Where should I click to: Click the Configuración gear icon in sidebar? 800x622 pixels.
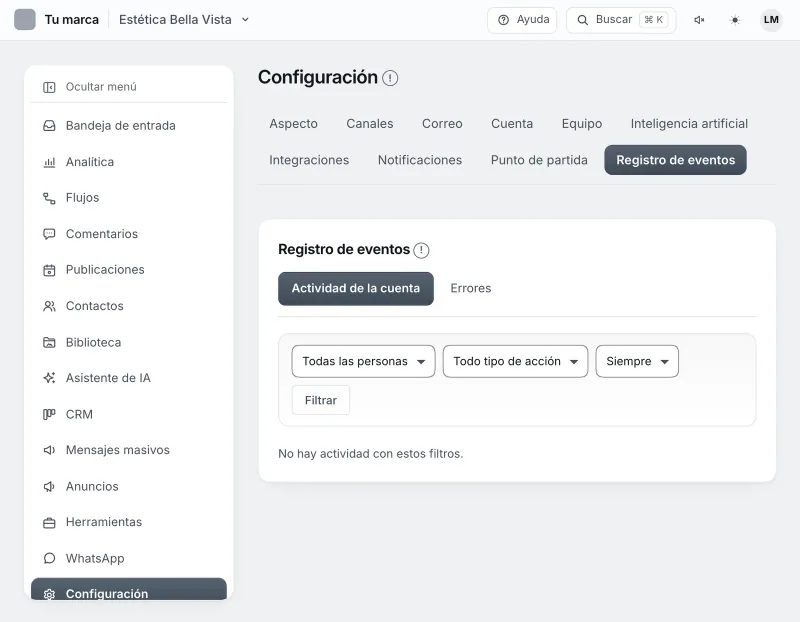pyautogui.click(x=49, y=594)
